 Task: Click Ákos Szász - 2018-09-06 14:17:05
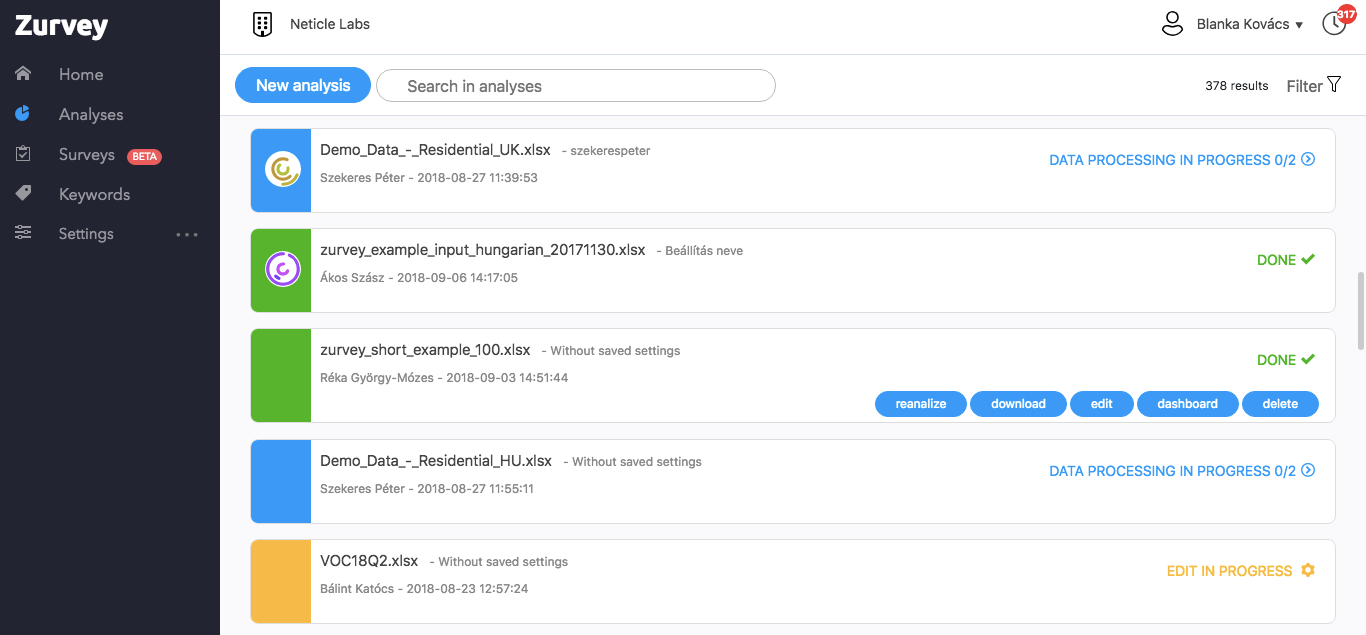pyautogui.click(x=419, y=278)
